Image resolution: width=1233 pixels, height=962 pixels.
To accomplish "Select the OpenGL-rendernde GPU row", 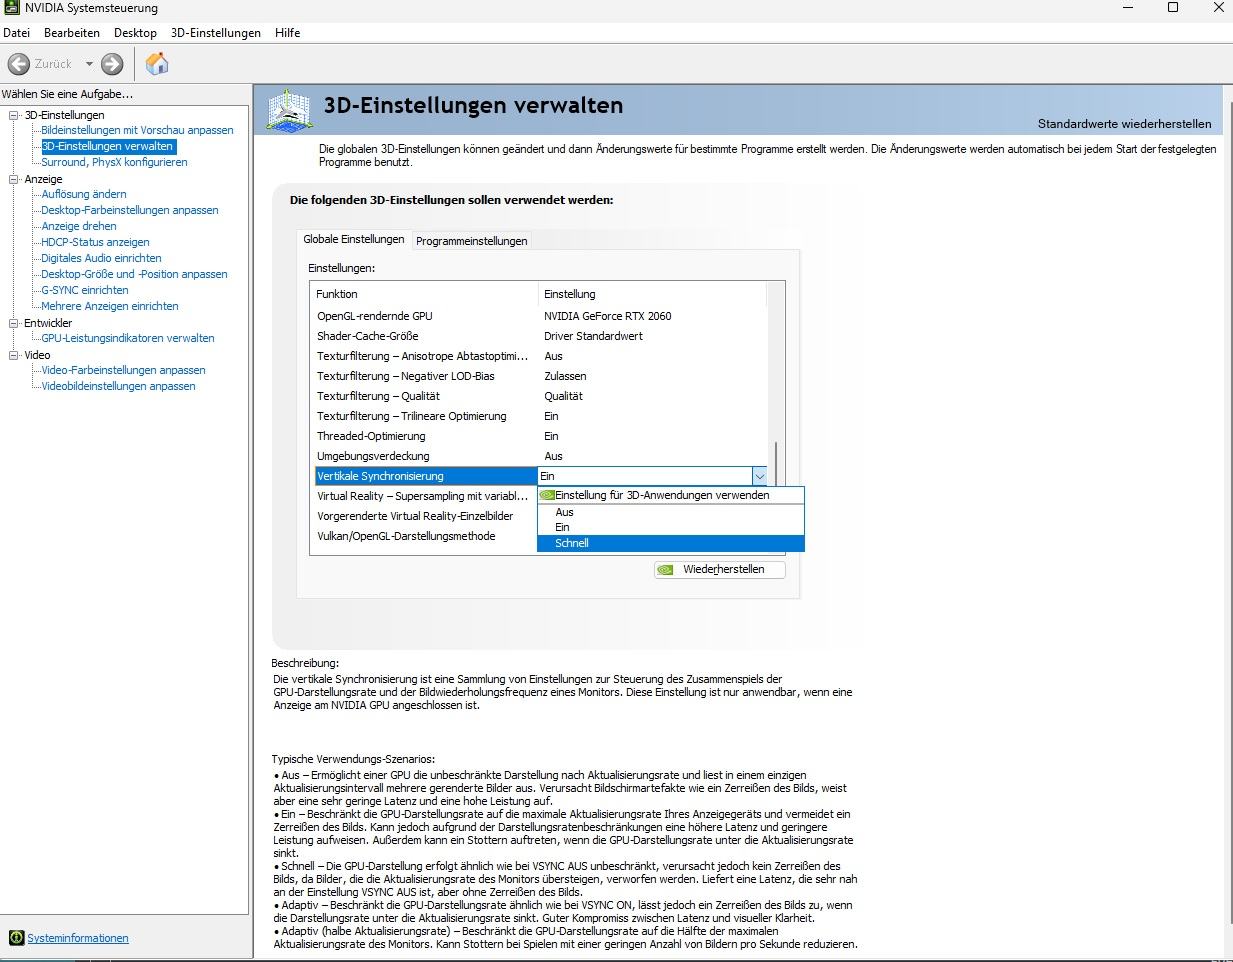I will [x=540, y=316].
